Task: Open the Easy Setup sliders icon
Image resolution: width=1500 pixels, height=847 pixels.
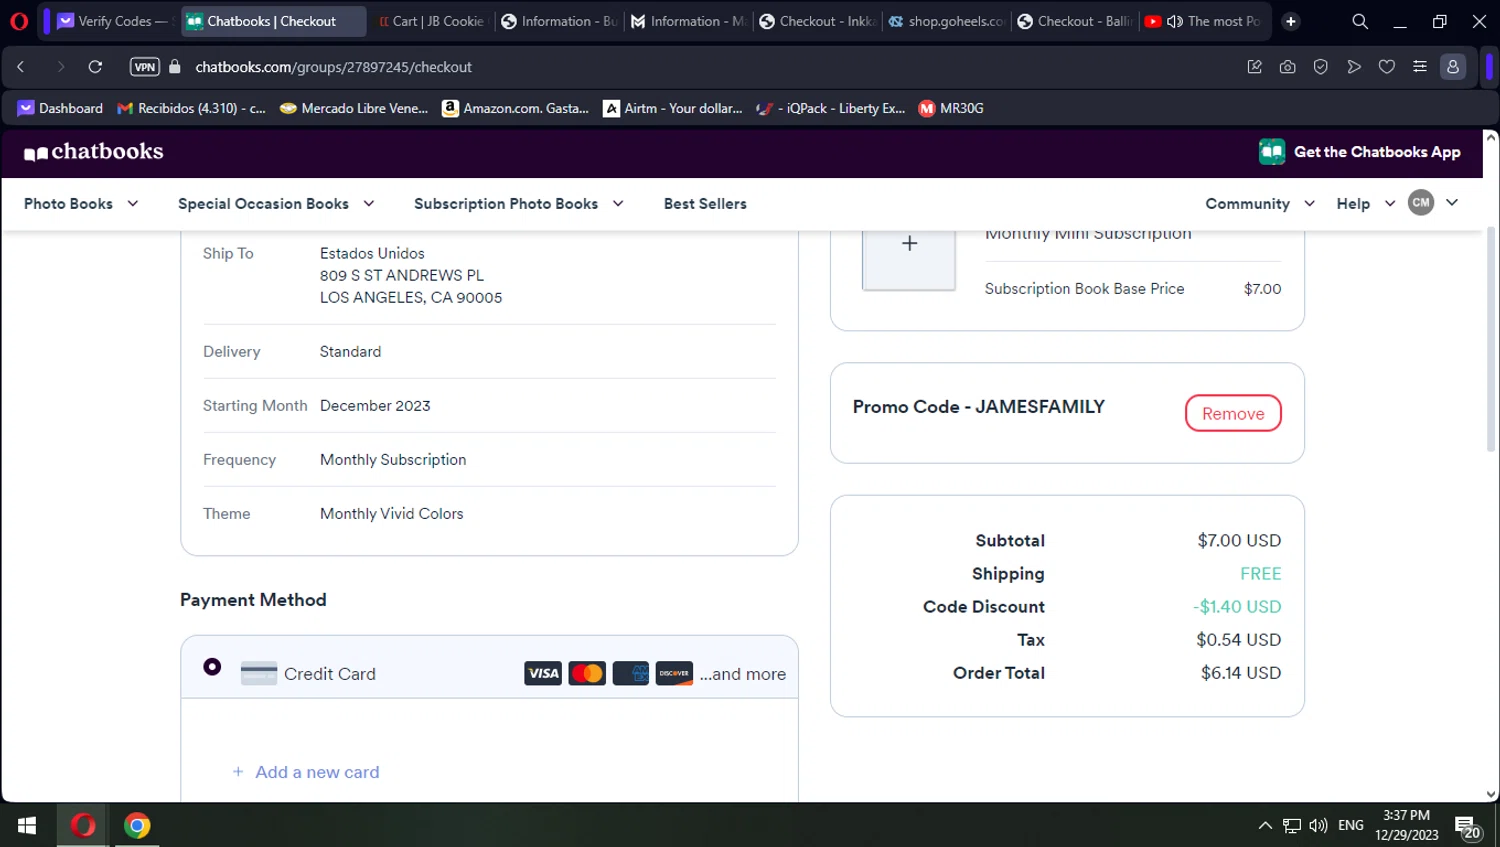Action: (1420, 67)
